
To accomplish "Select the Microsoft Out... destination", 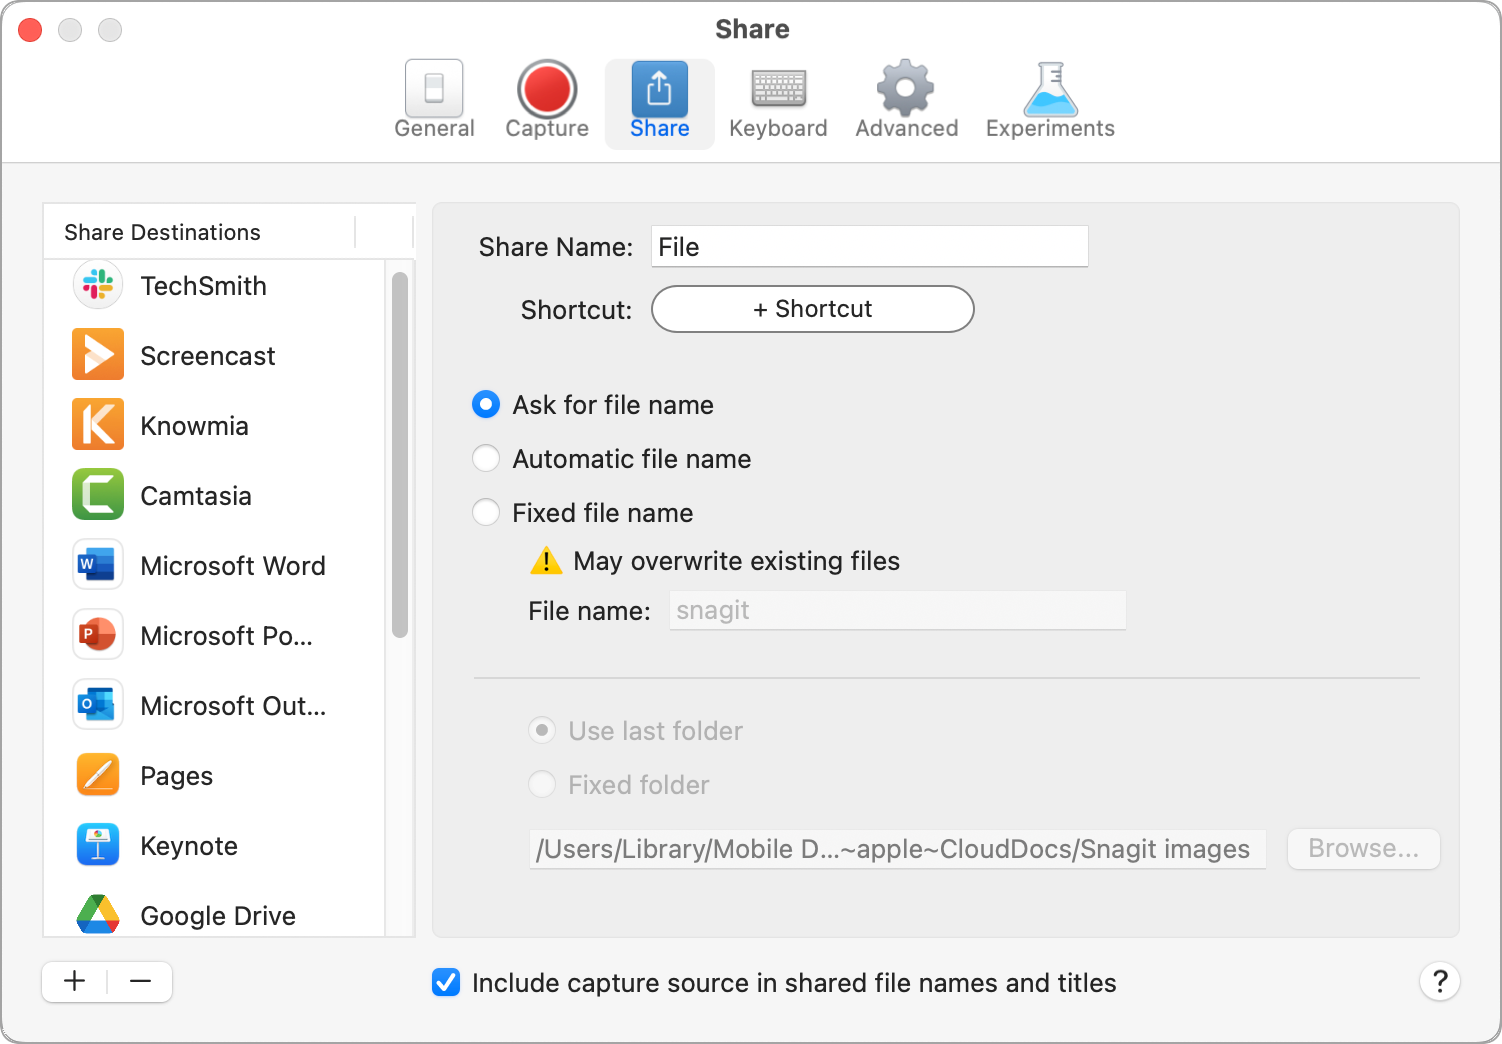I will 214,706.
